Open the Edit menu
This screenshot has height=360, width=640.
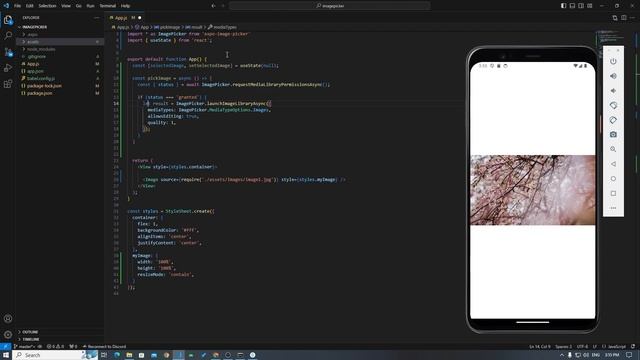click(30, 6)
